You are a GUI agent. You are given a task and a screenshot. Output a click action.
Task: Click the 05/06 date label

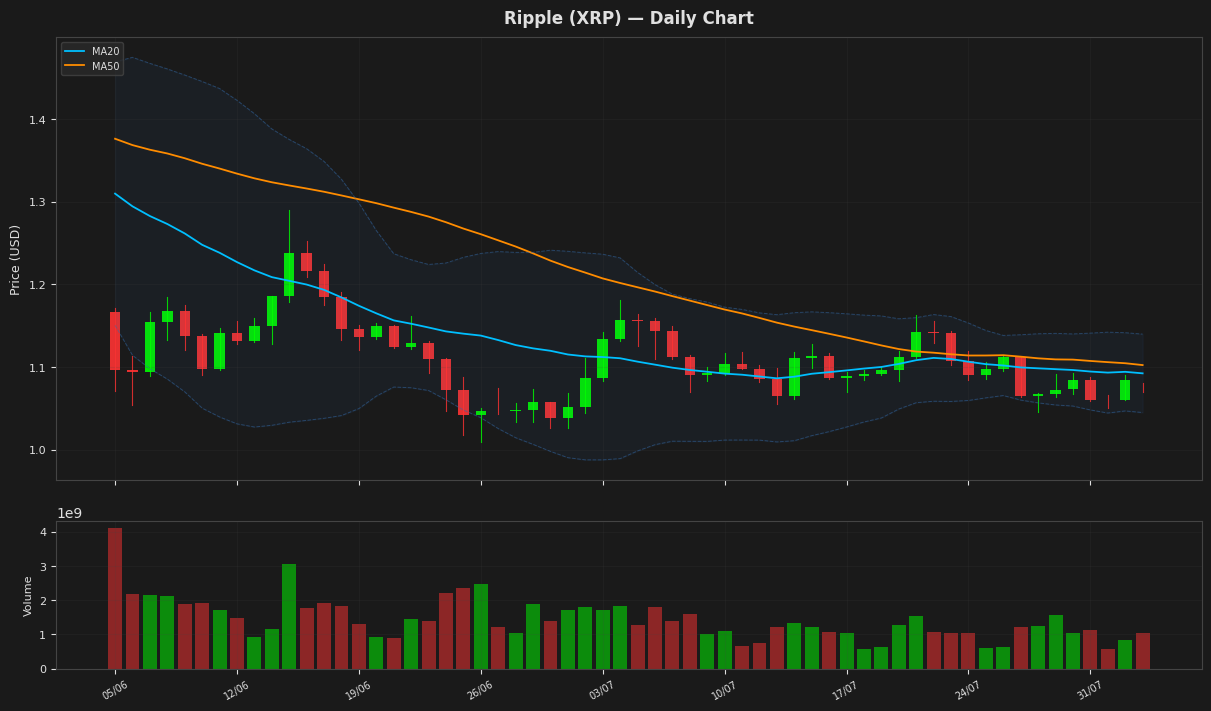[x=115, y=689]
